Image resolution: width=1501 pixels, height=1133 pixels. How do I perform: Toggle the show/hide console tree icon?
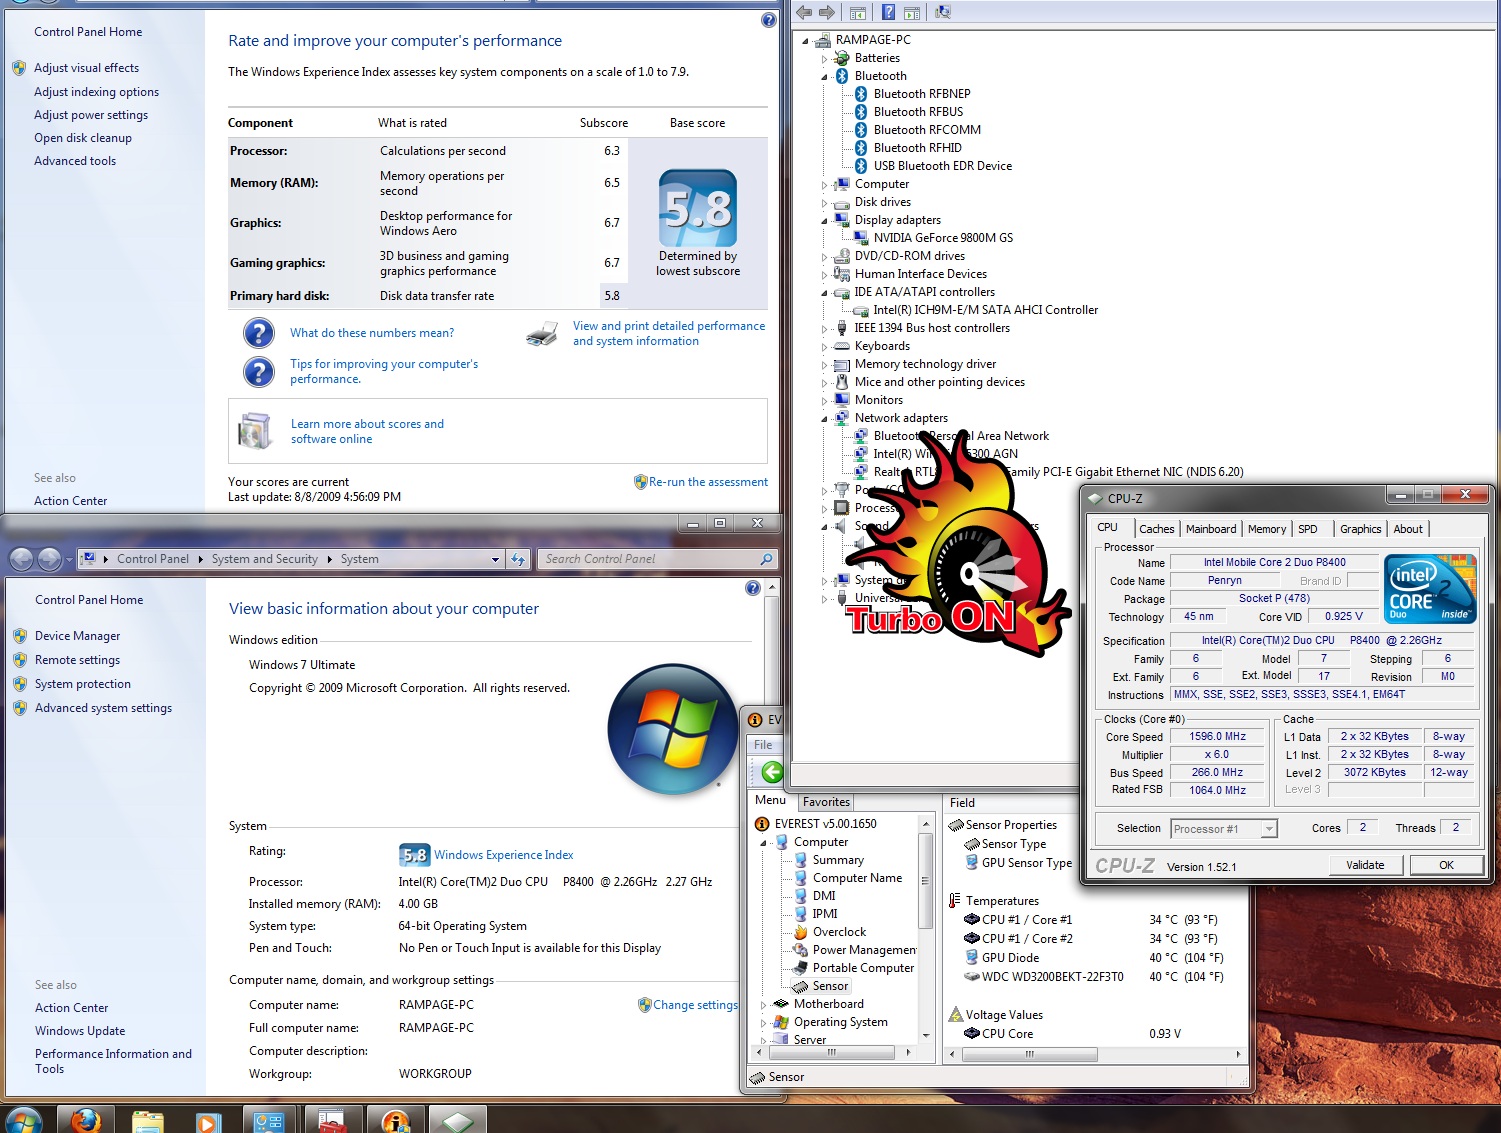pyautogui.click(x=858, y=13)
